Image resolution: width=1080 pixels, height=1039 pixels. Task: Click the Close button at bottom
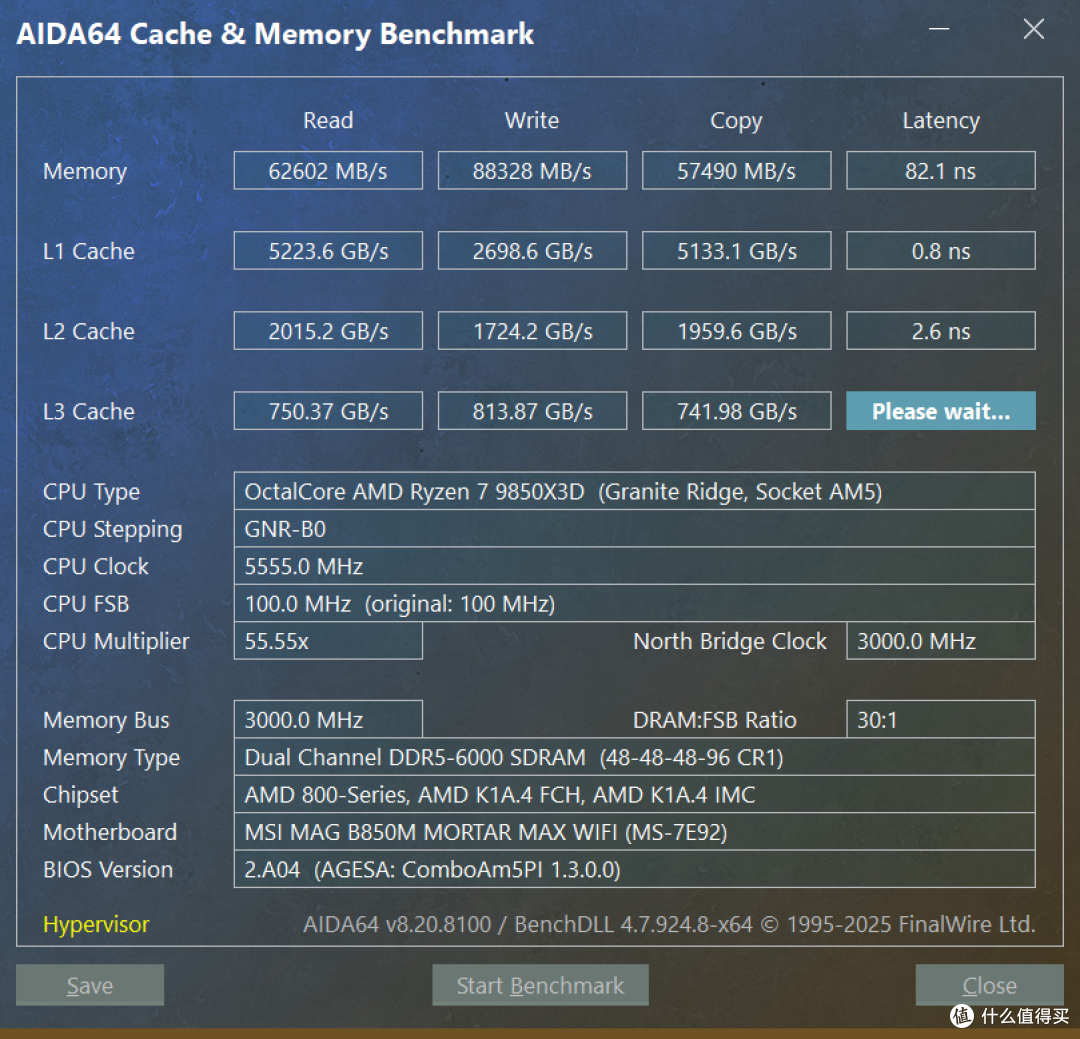point(989,985)
